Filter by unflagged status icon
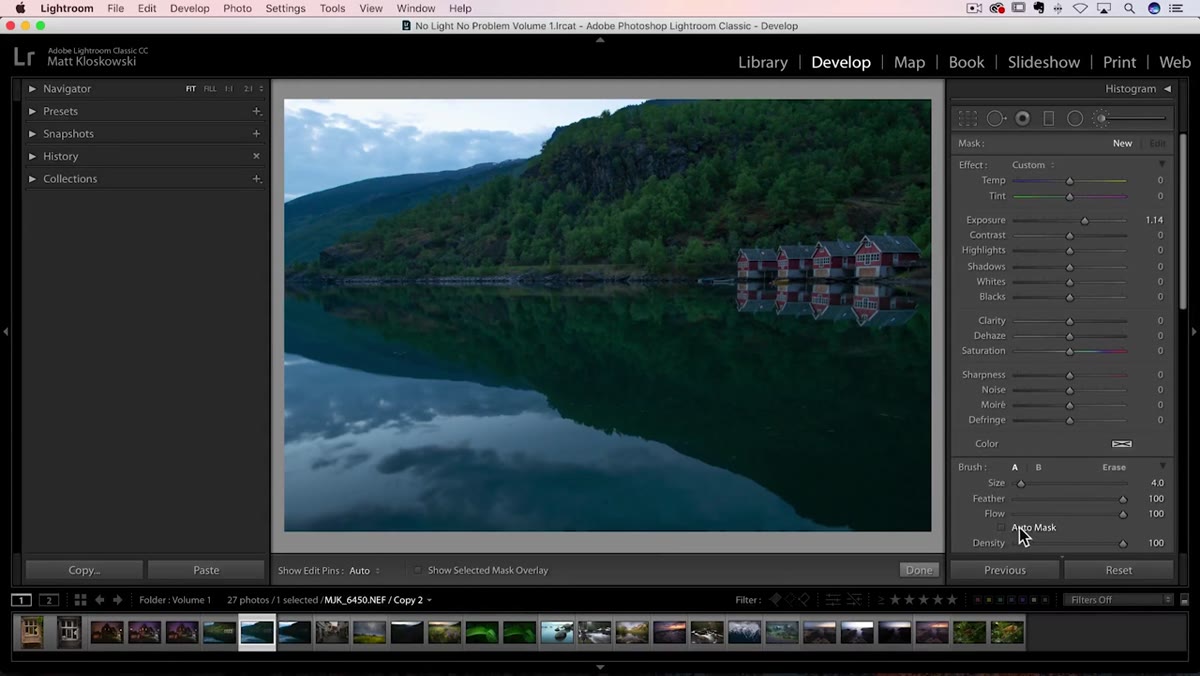The width and height of the screenshot is (1200, 676). (x=790, y=600)
